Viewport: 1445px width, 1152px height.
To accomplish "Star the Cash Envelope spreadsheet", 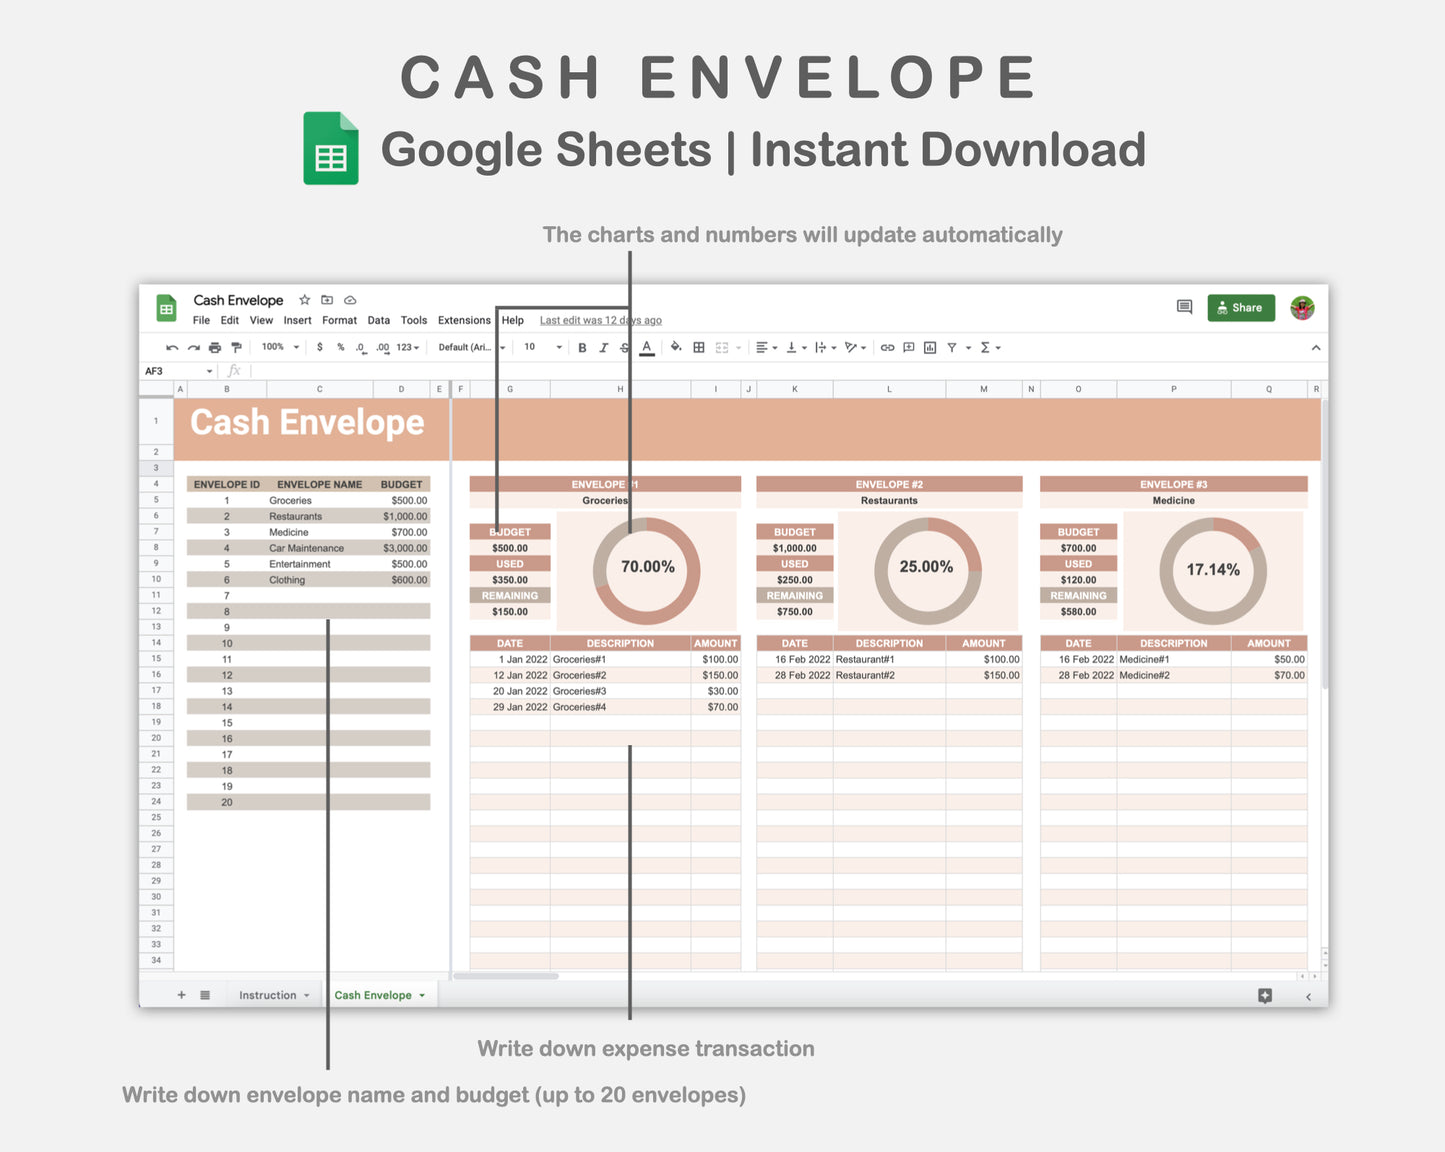I will (304, 300).
